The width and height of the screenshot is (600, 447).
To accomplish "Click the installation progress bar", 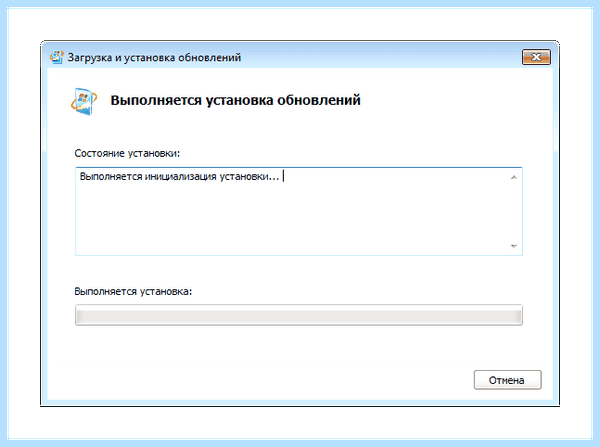I will pos(299,315).
